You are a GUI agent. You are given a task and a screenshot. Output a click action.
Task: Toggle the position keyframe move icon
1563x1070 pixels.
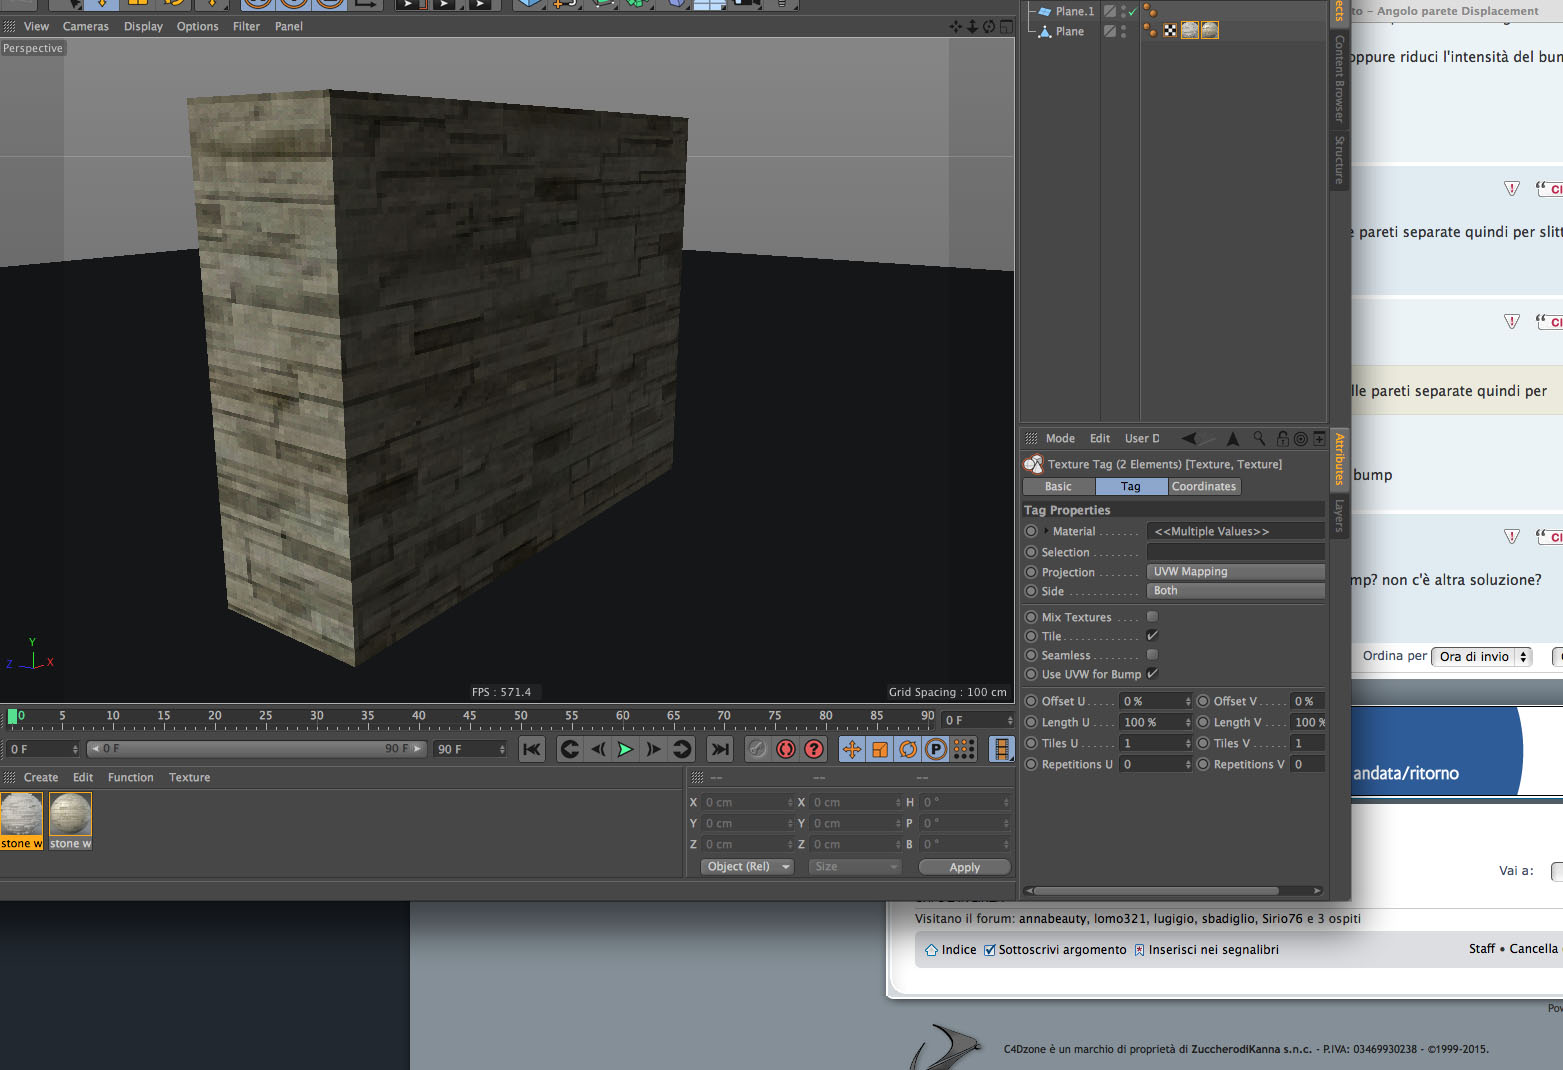pos(852,749)
